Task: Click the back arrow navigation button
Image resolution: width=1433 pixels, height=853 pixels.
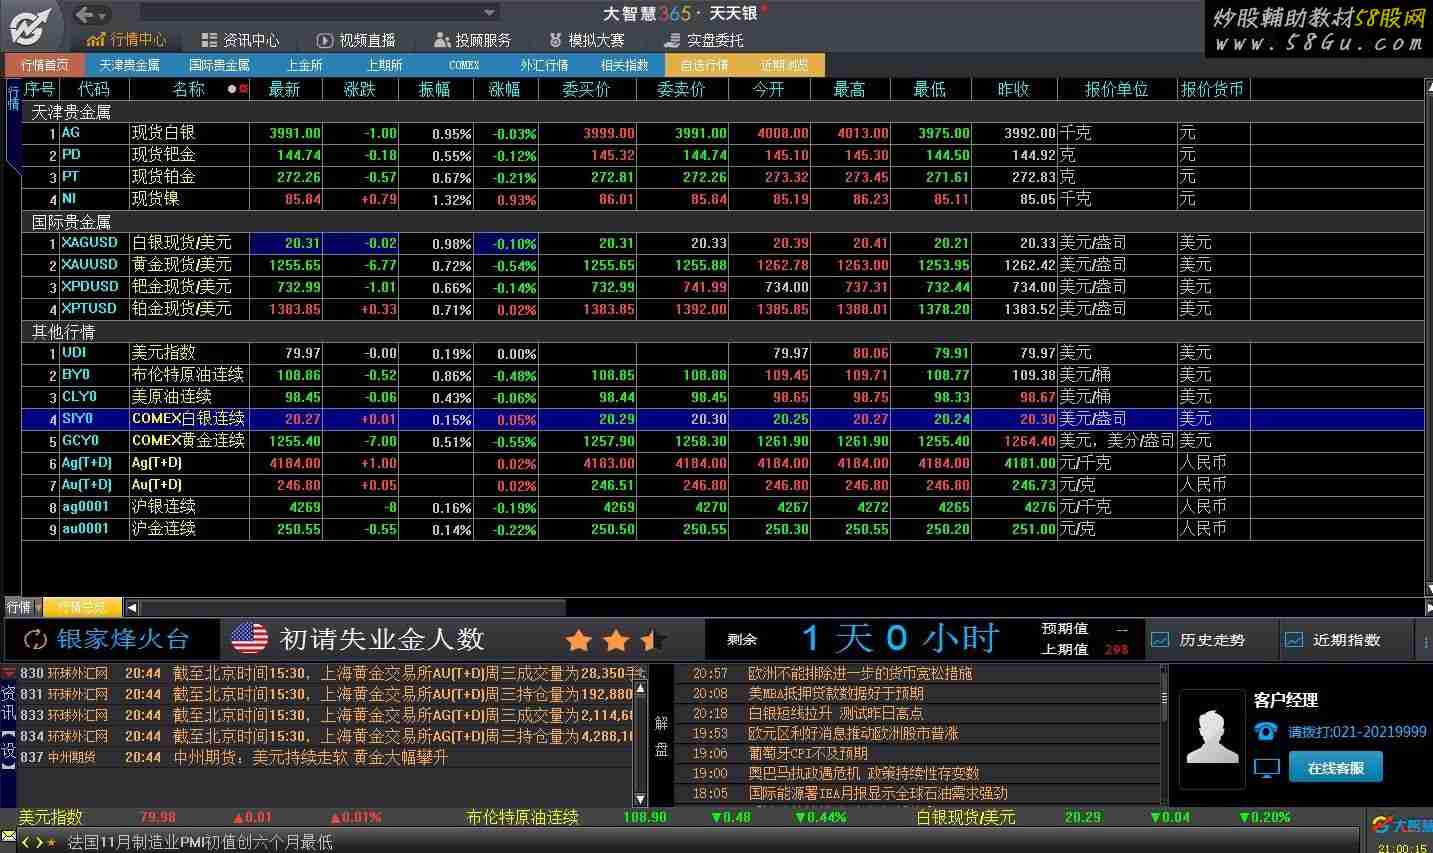Action: click(84, 14)
